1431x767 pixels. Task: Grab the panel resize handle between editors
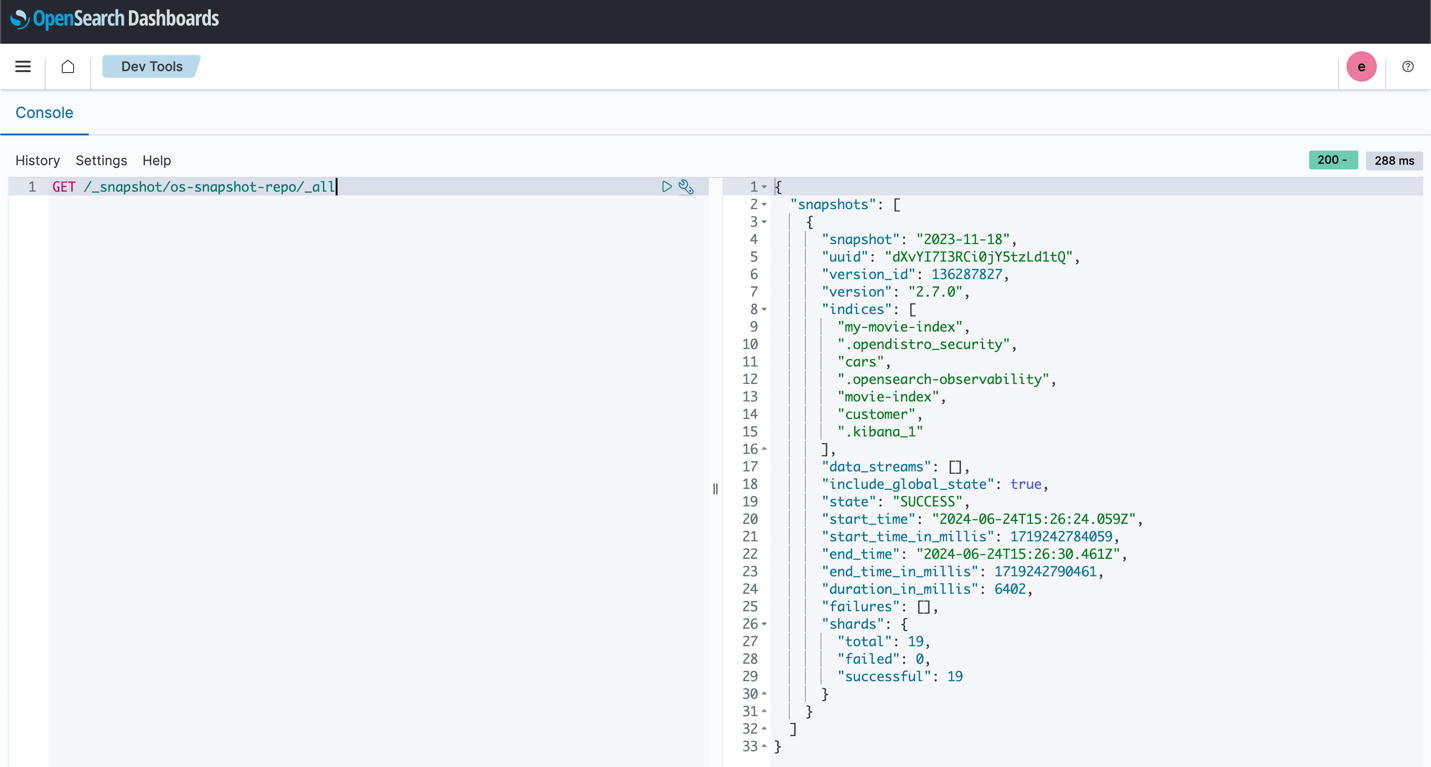[x=715, y=489]
